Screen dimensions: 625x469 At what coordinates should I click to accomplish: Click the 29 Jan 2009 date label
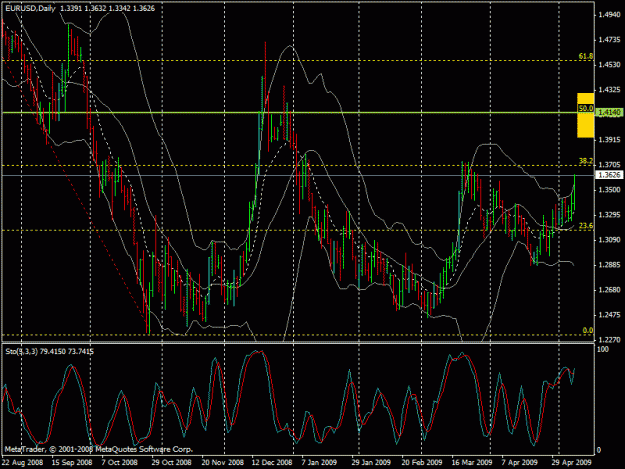pos(371,462)
